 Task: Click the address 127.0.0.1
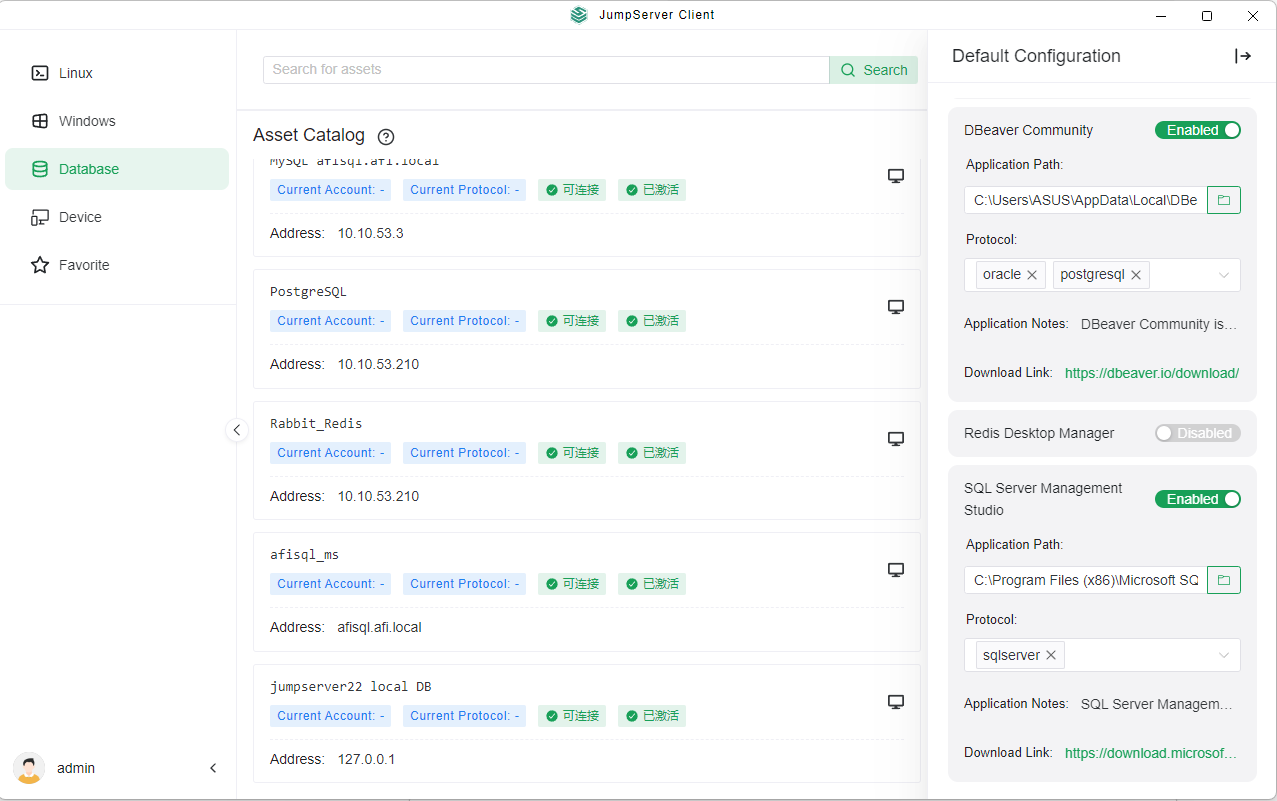pos(366,759)
